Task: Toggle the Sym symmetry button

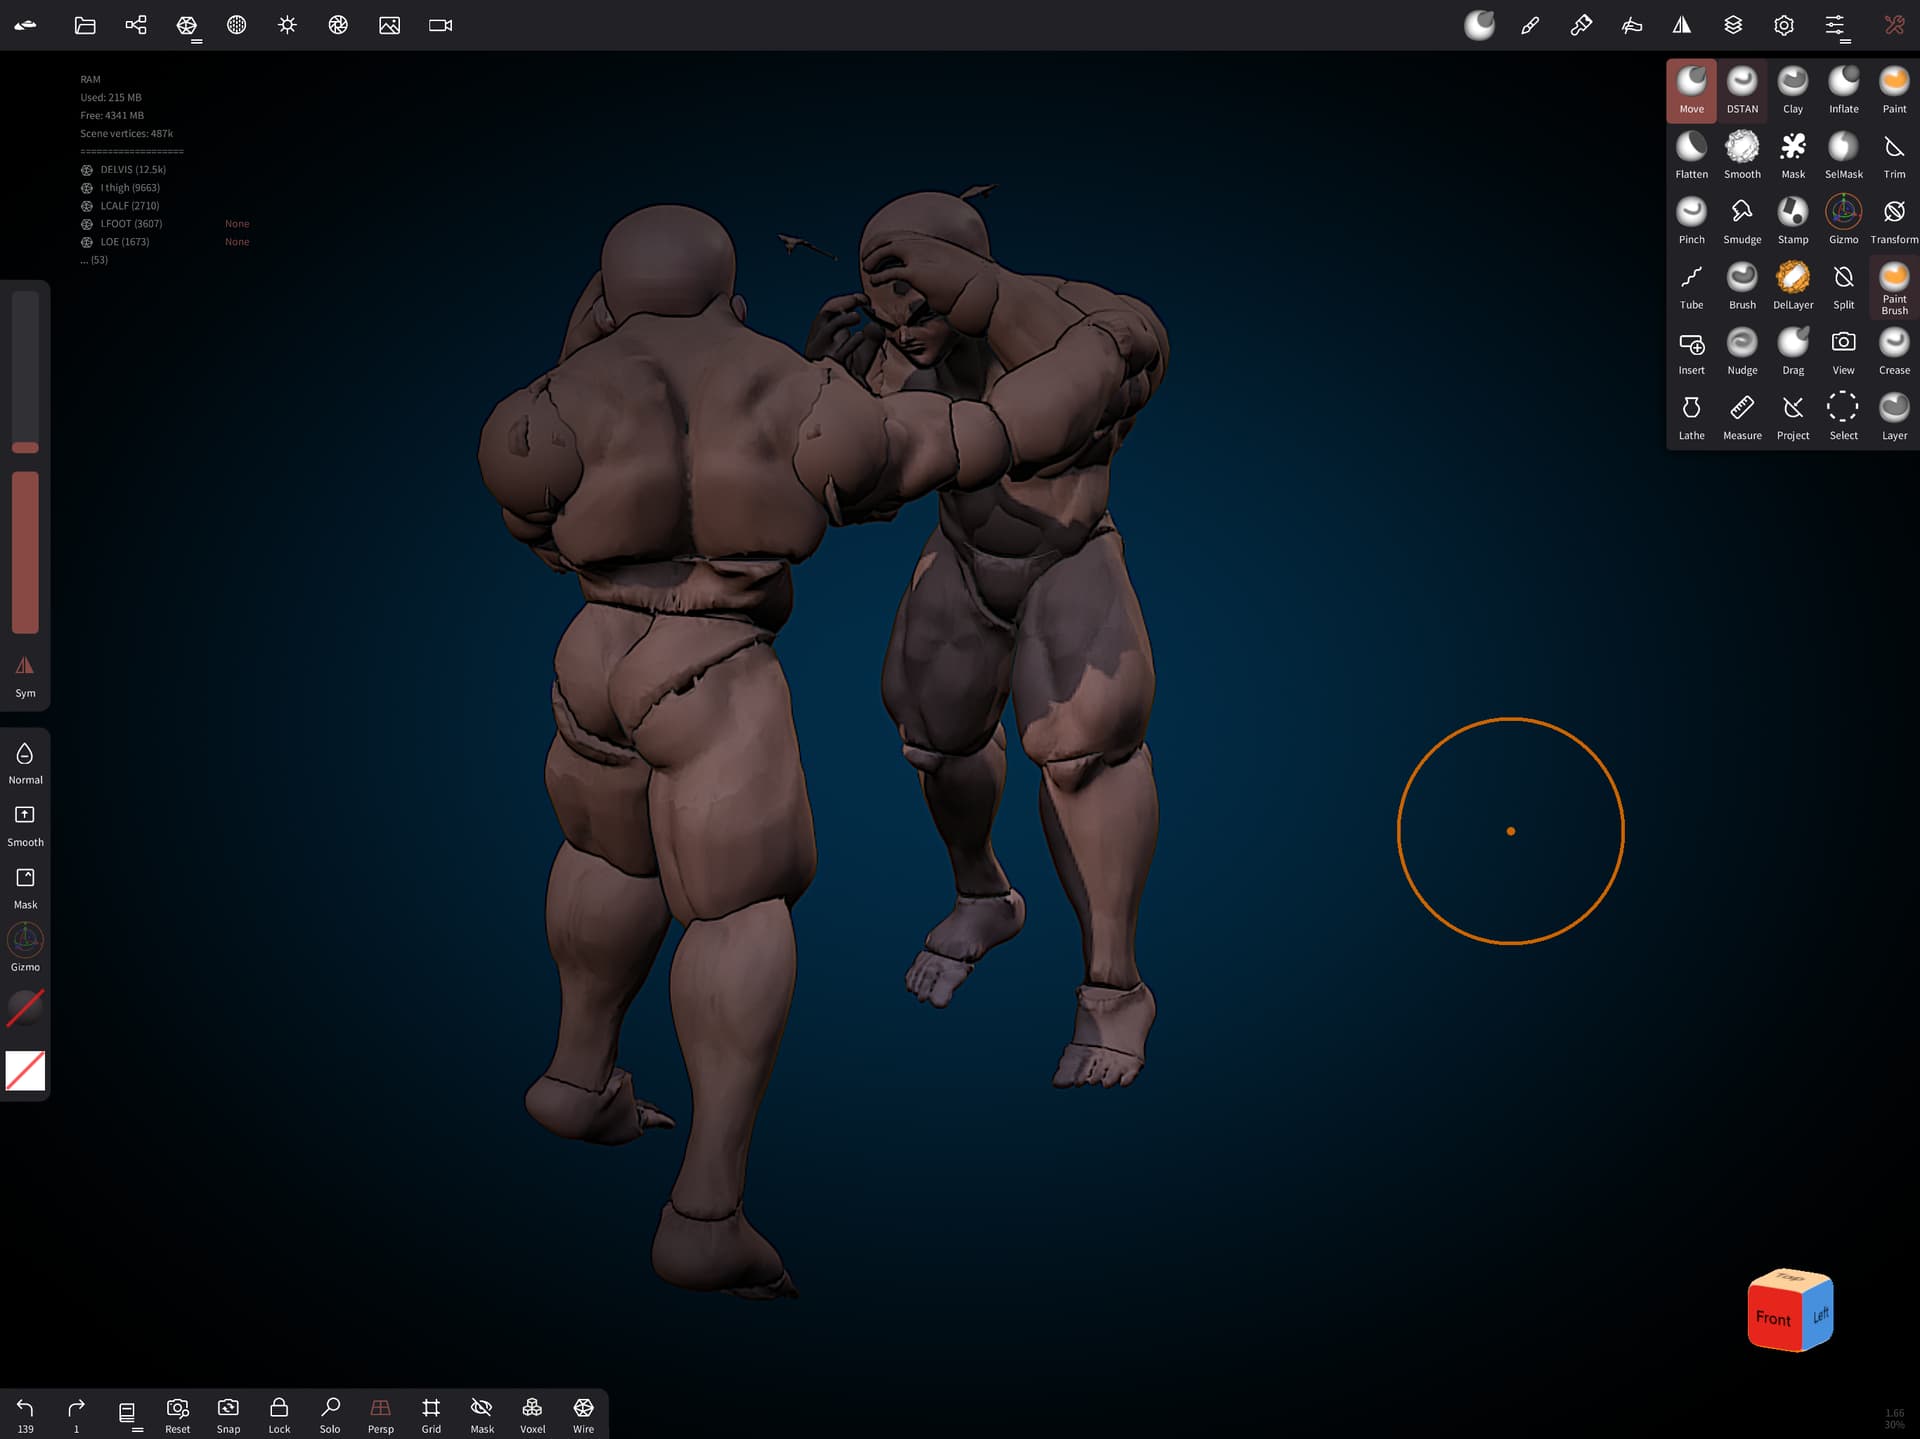Action: tap(25, 675)
